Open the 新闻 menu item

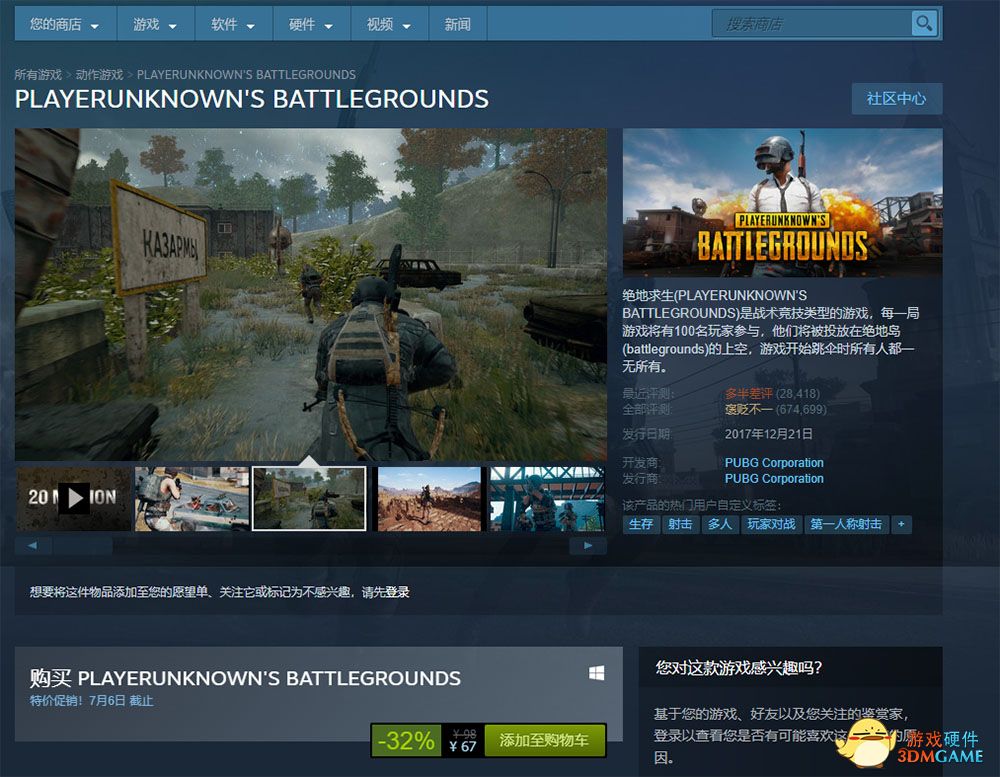(457, 24)
